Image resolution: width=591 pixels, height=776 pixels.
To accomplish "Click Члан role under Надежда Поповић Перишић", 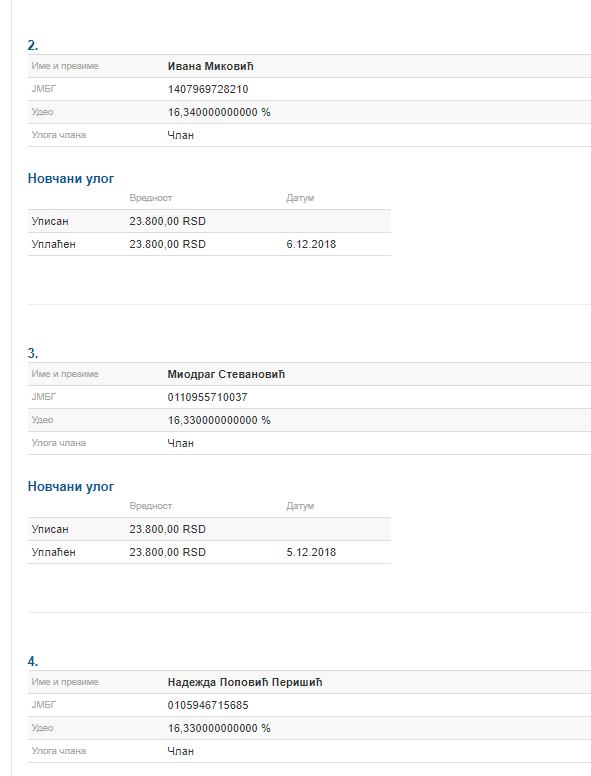I will (x=181, y=751).
